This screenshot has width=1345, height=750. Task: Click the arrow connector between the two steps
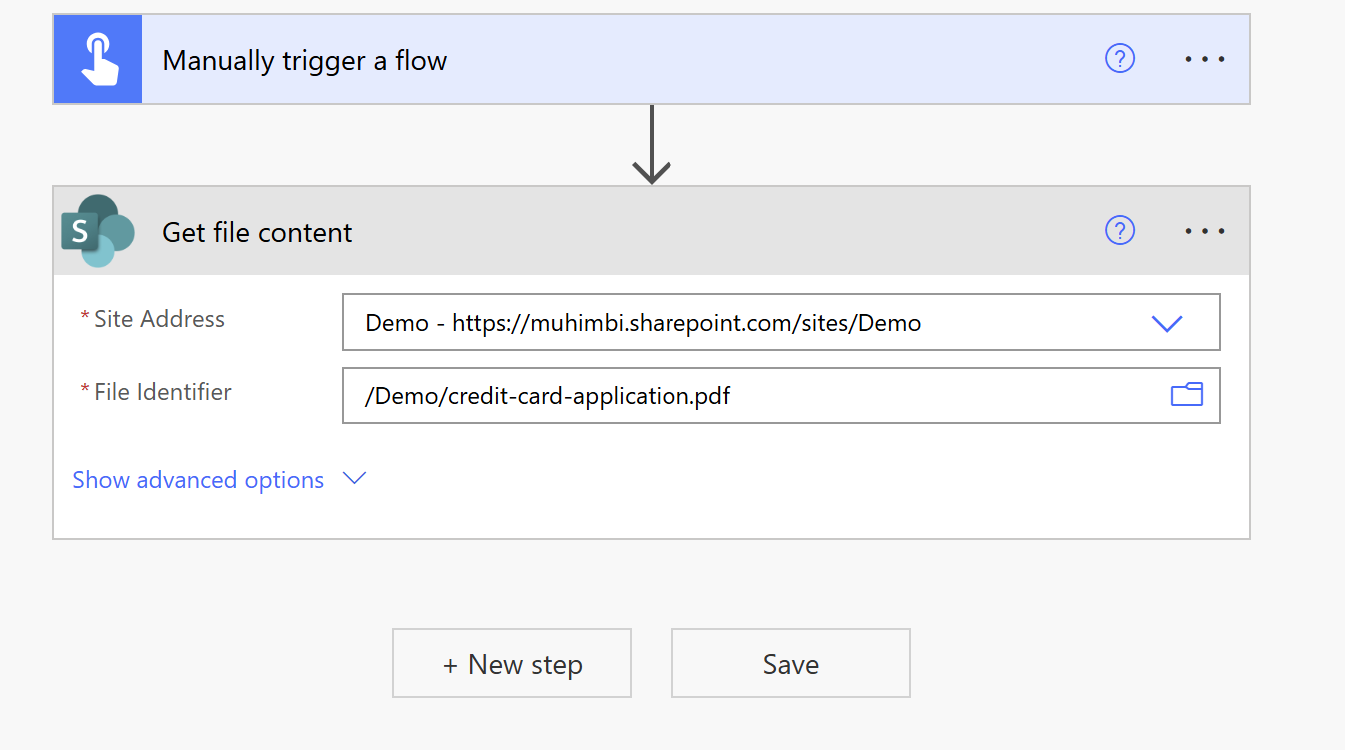click(x=651, y=143)
